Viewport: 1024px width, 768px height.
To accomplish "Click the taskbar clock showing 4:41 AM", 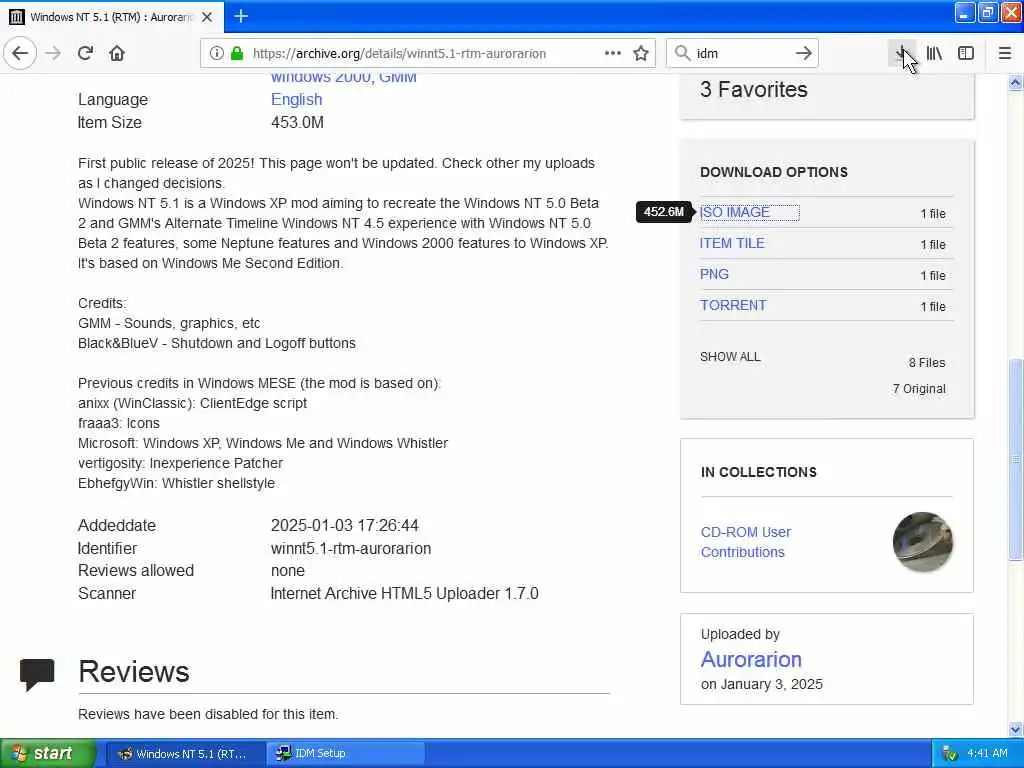I will (987, 753).
